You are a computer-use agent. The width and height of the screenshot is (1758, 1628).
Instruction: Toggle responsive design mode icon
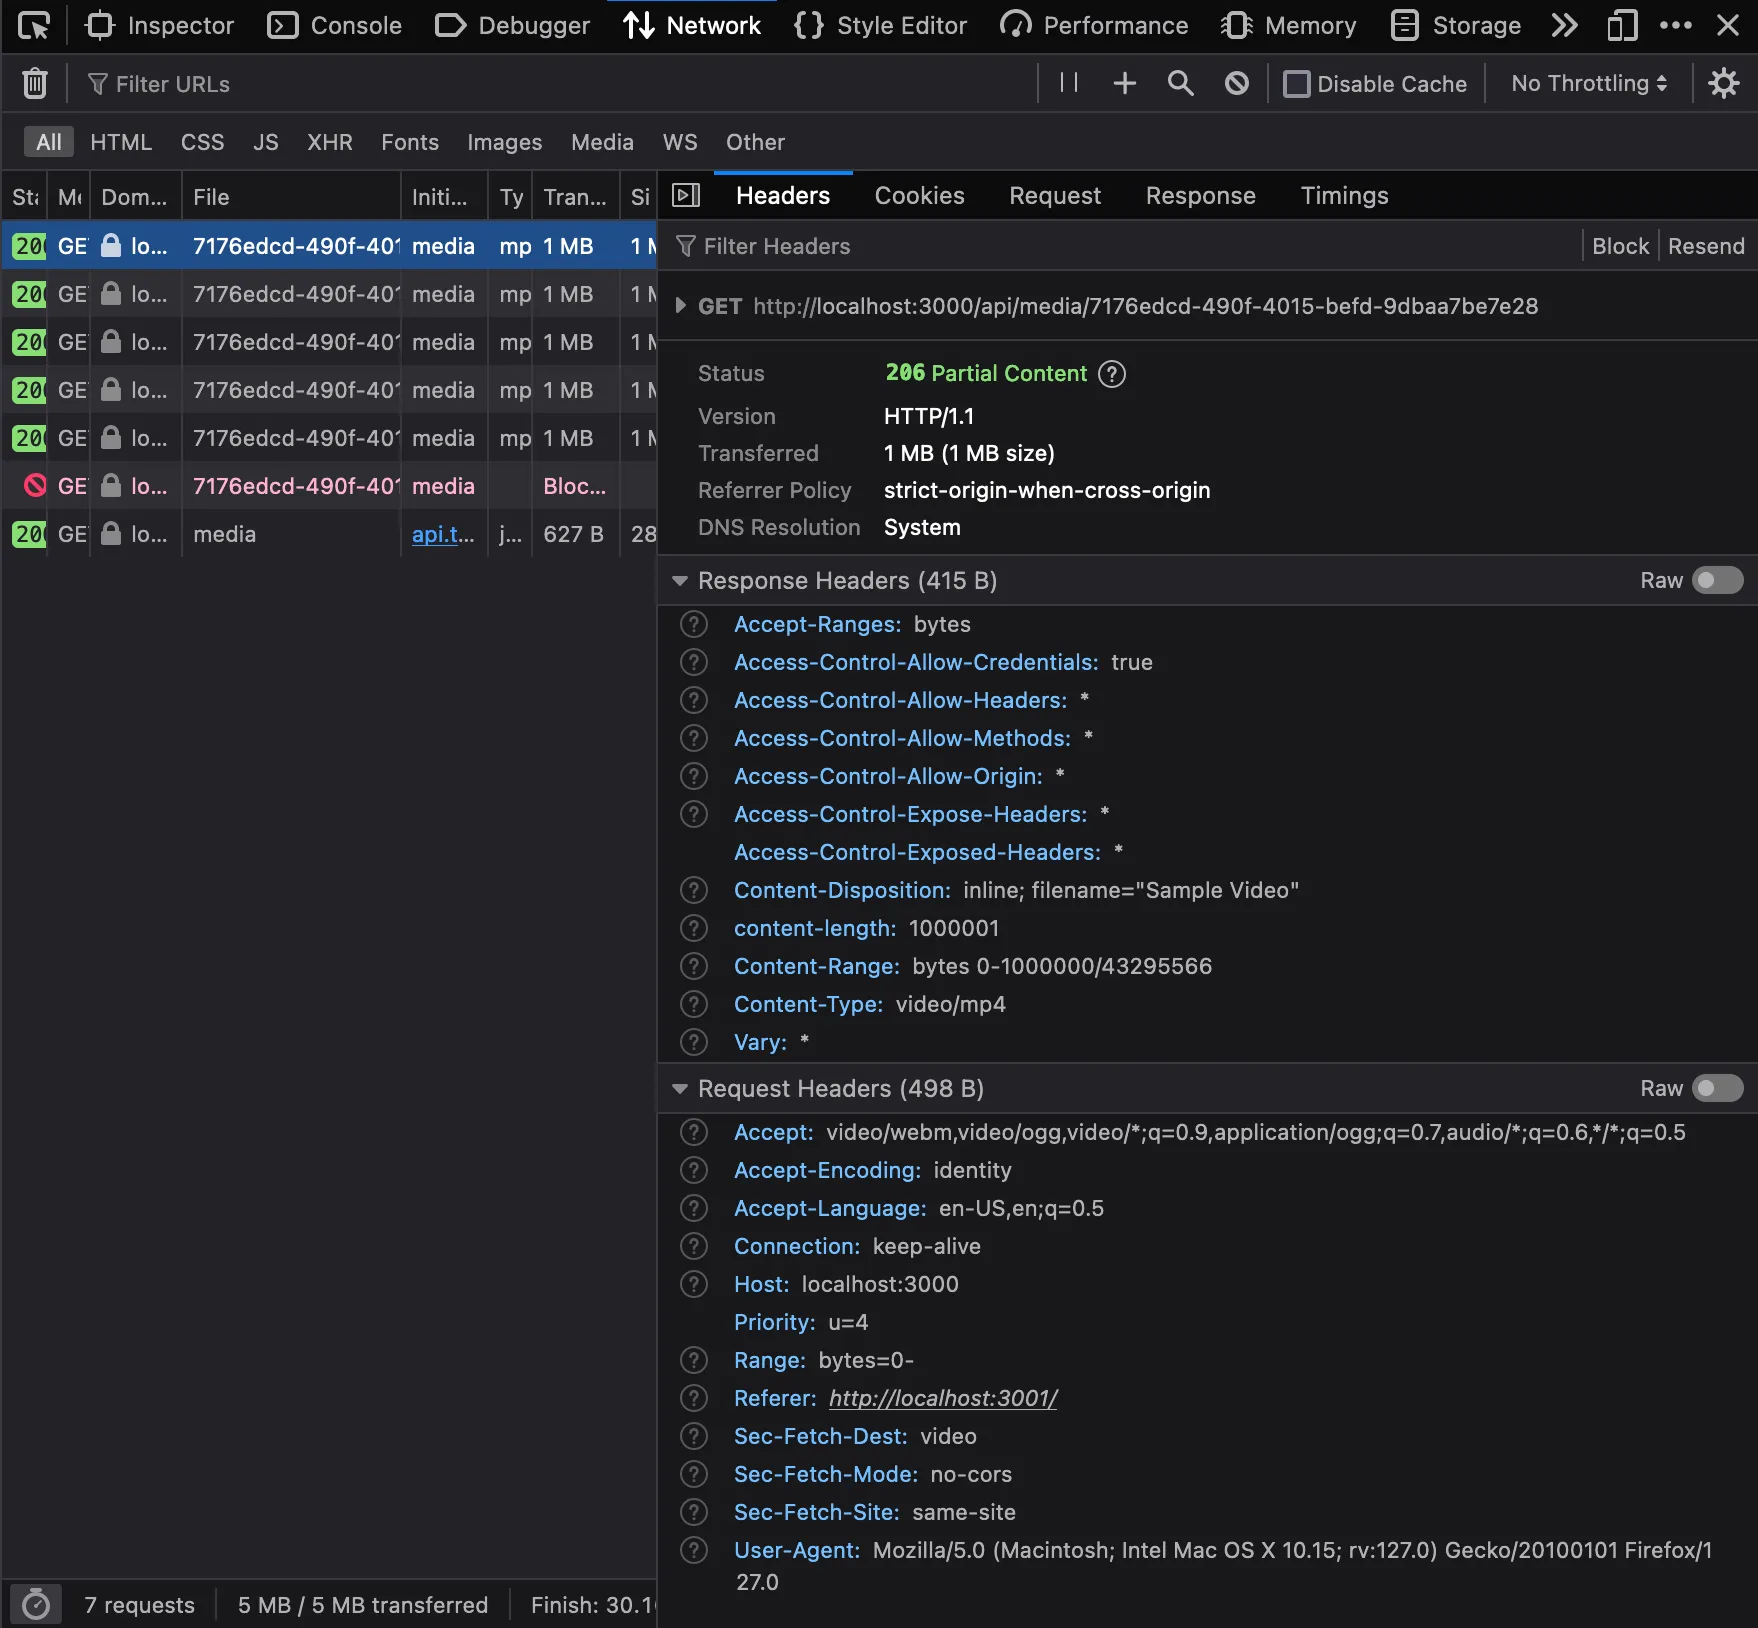point(1622,26)
